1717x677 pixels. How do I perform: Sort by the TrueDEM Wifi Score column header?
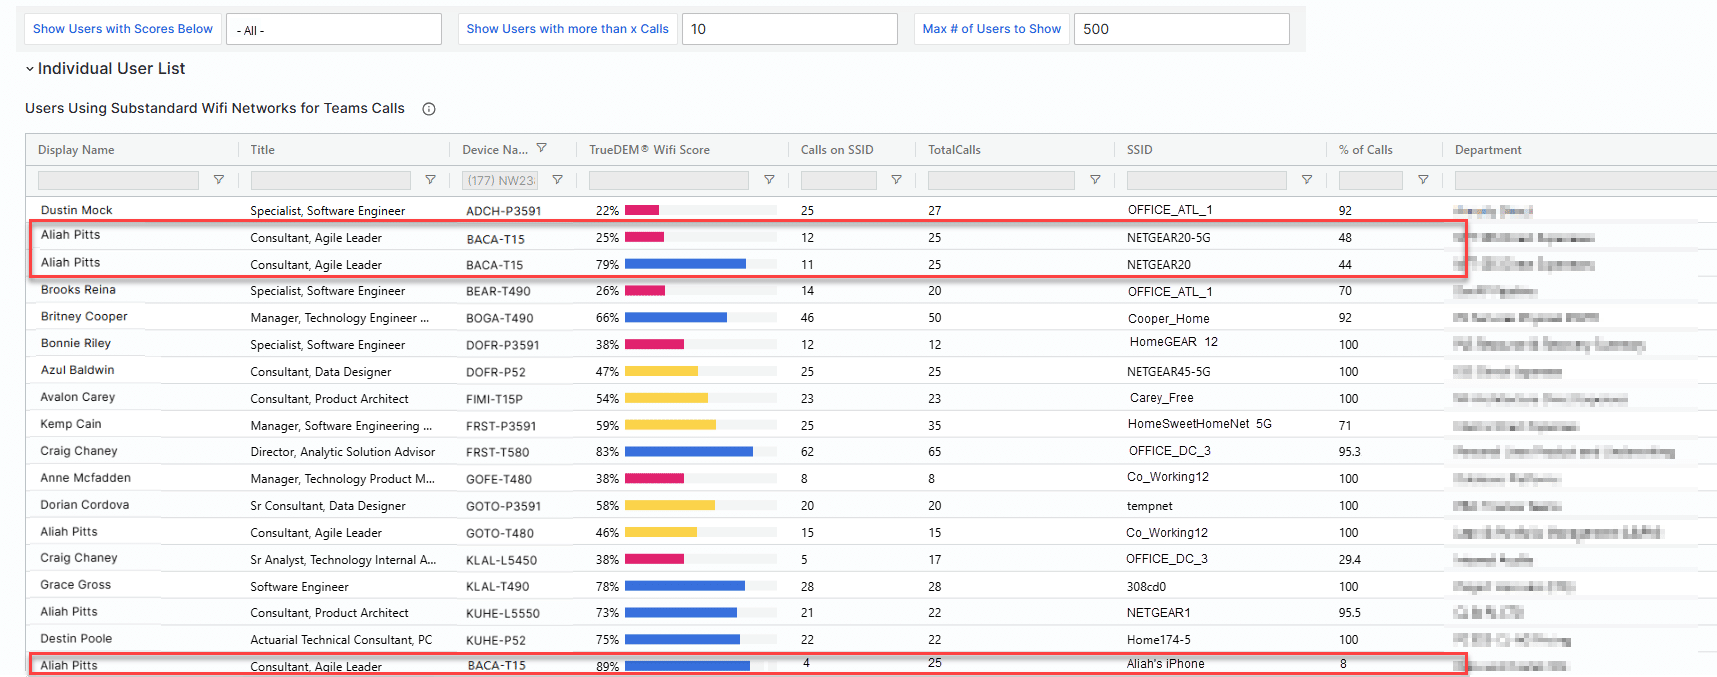click(x=649, y=150)
